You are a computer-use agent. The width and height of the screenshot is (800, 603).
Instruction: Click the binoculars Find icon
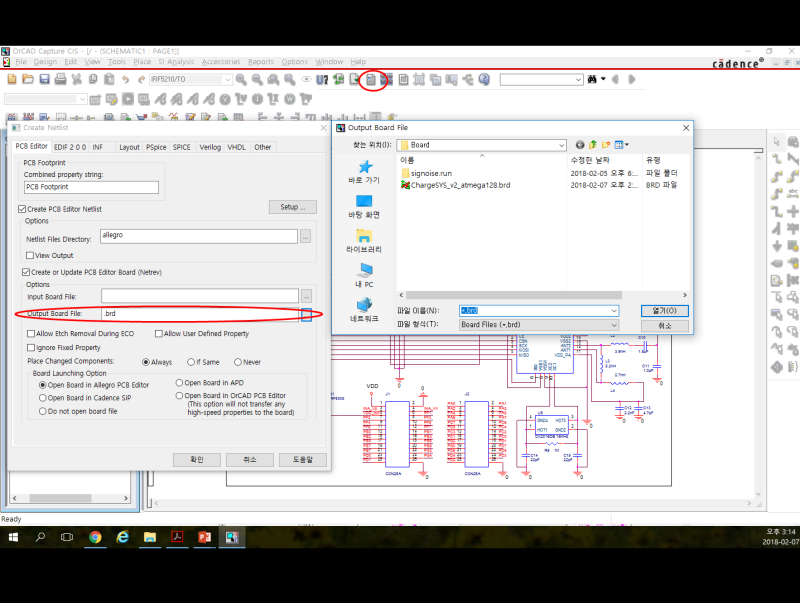pyautogui.click(x=592, y=79)
